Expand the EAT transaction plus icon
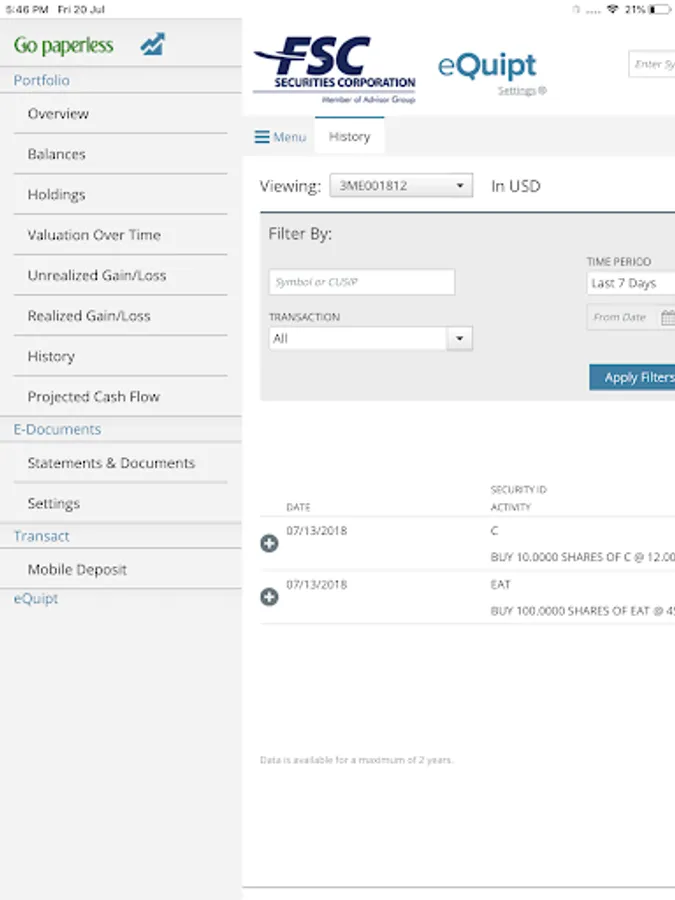Image resolution: width=675 pixels, height=900 pixels. pyautogui.click(x=269, y=597)
